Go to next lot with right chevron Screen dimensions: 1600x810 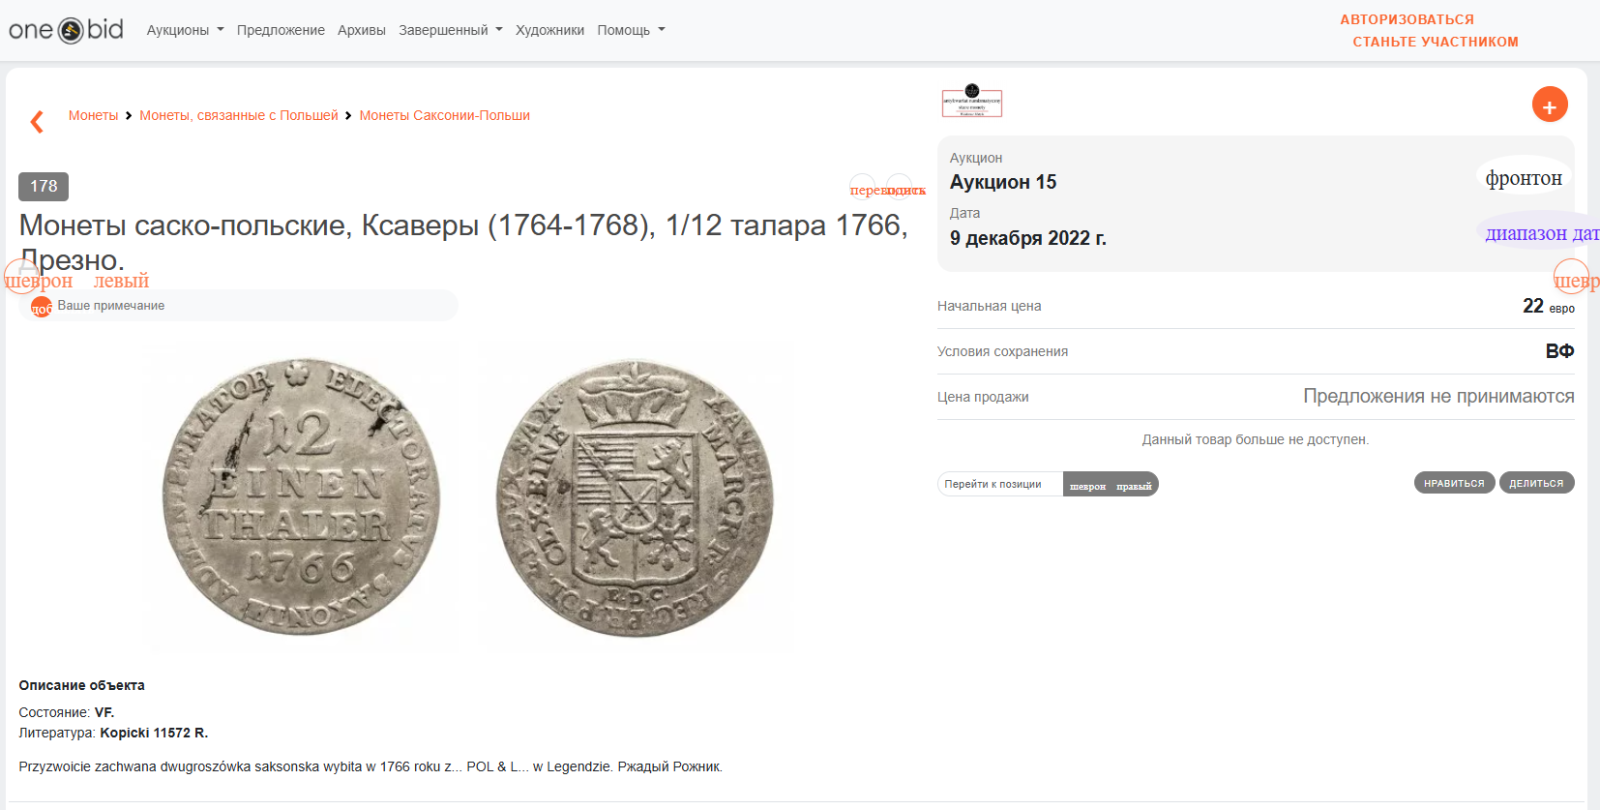(x=1571, y=276)
